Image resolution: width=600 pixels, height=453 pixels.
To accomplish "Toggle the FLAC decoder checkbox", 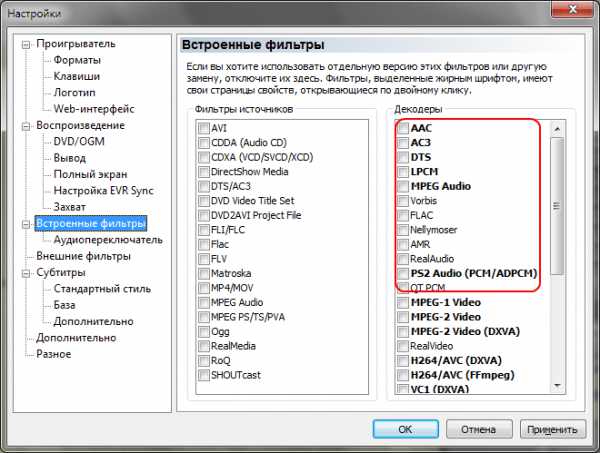I will (x=403, y=215).
